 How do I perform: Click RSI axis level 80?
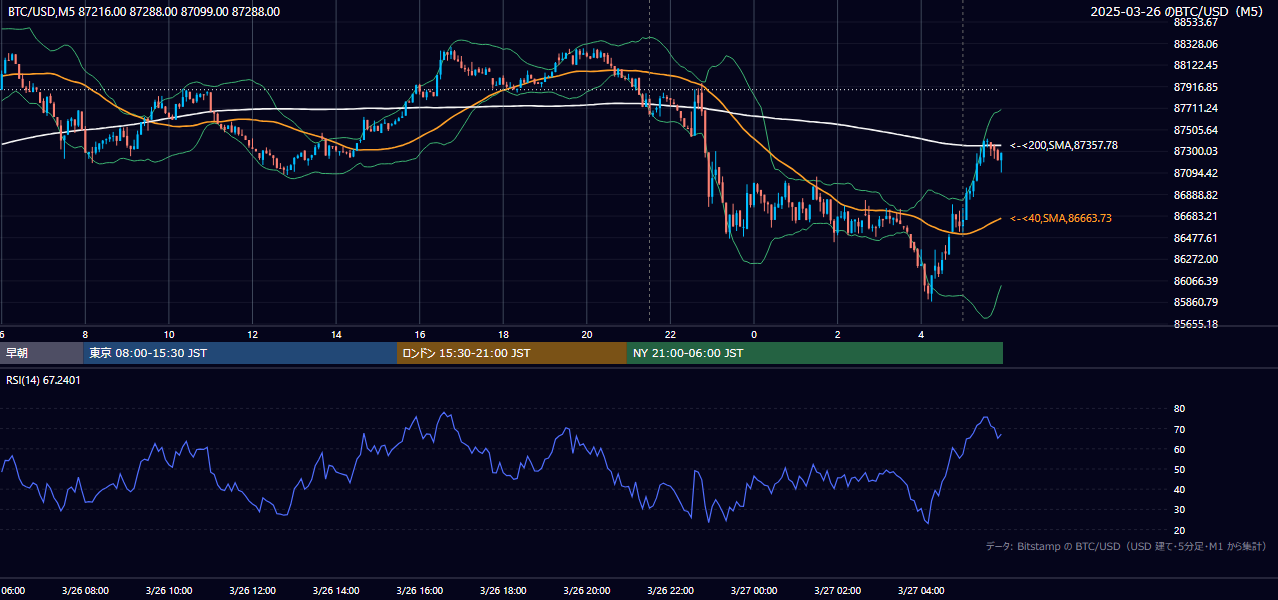click(1179, 409)
